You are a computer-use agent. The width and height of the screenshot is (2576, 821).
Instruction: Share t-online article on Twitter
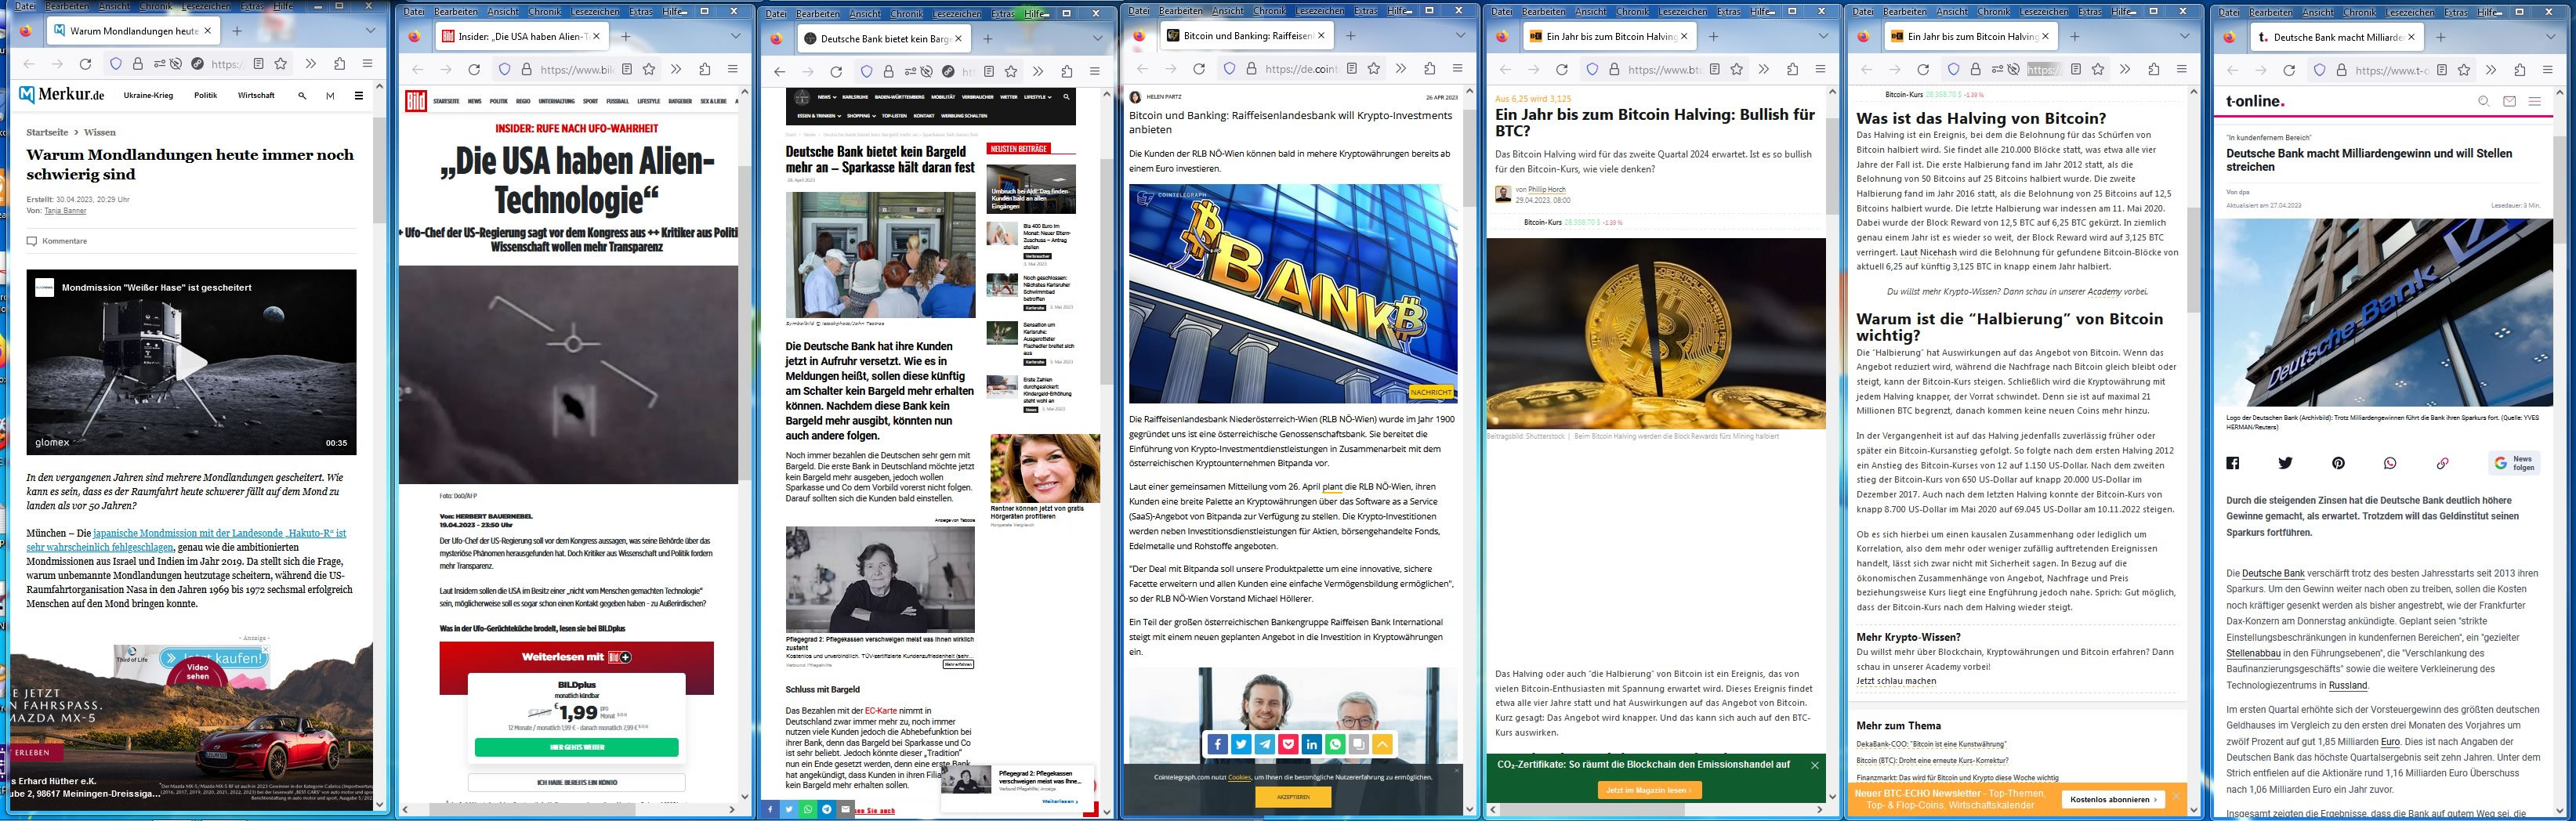pyautogui.click(x=2285, y=463)
